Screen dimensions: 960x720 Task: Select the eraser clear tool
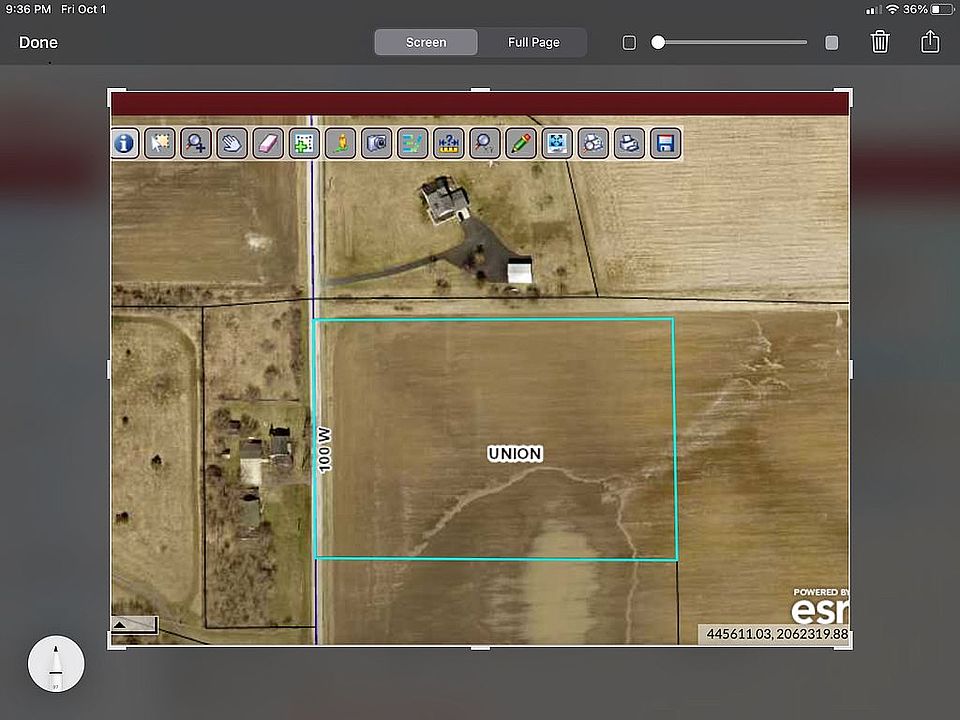[268, 143]
